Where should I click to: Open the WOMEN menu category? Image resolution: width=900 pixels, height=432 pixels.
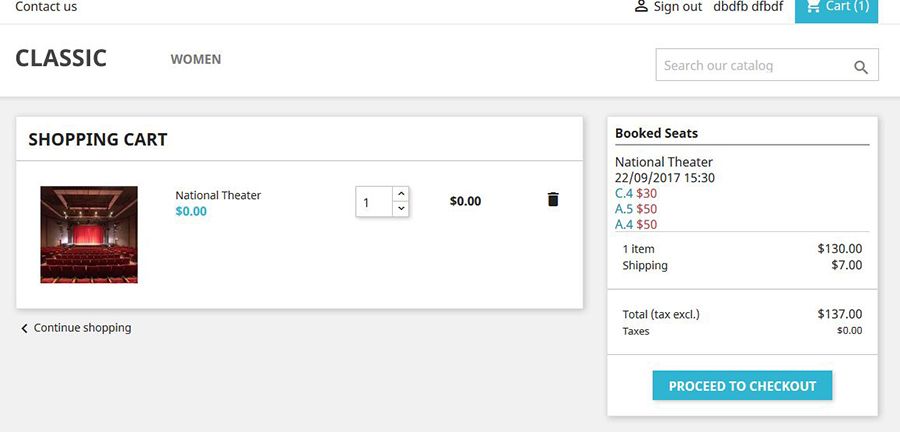click(x=196, y=59)
